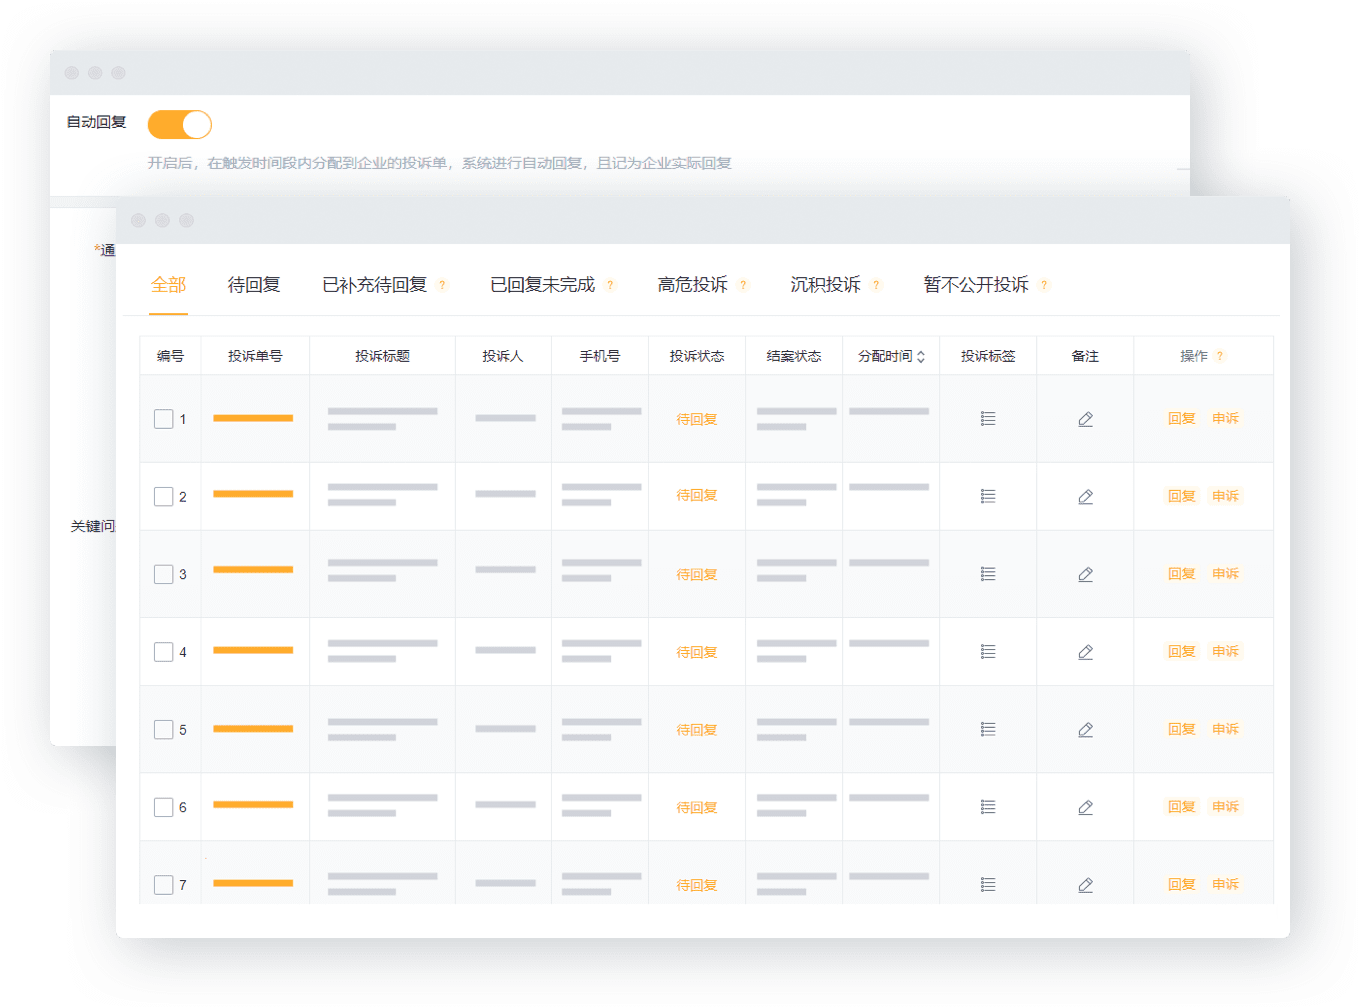This screenshot has width=1360, height=1008.
Task: Edit the 备注 note pencil in row 2
Action: tap(1085, 496)
